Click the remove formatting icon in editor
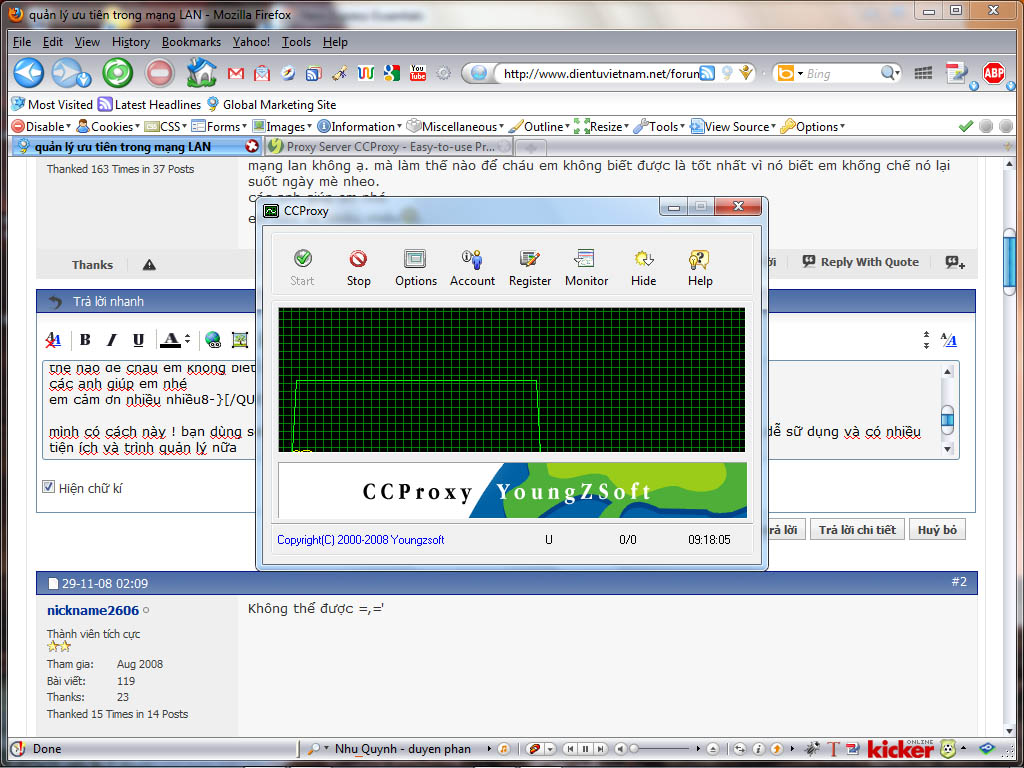The height and width of the screenshot is (768, 1024). (54, 340)
